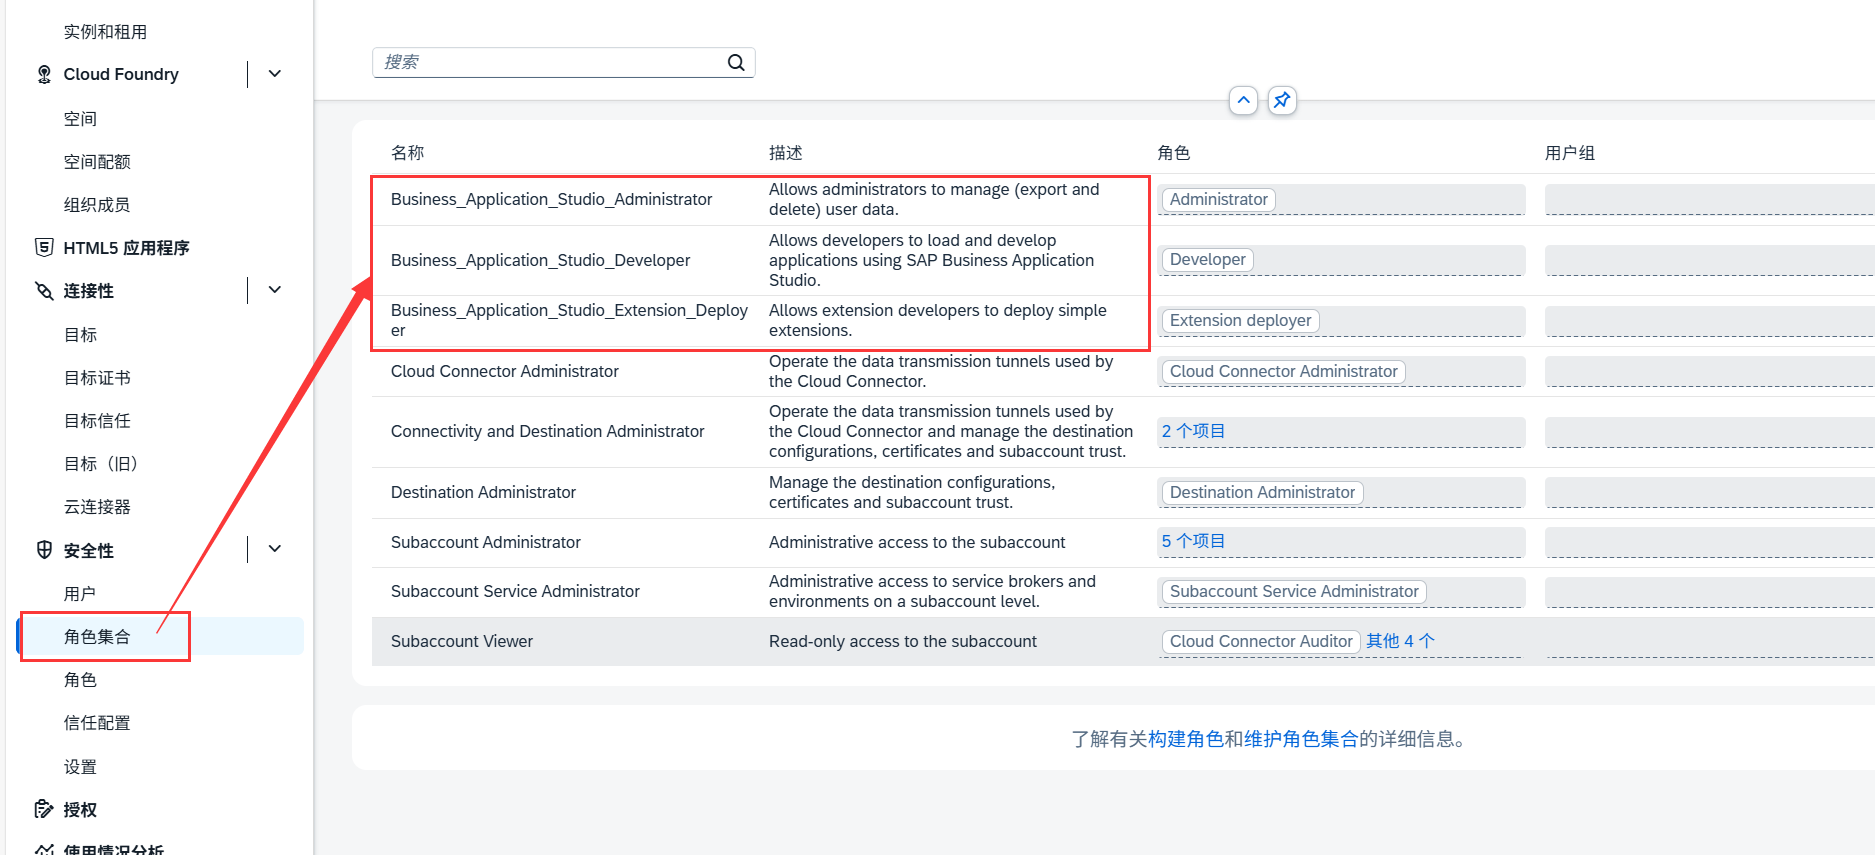Screen dimensions: 1875x855
Task: Select the Cloud Connector Administrator name cell
Action: [504, 372]
